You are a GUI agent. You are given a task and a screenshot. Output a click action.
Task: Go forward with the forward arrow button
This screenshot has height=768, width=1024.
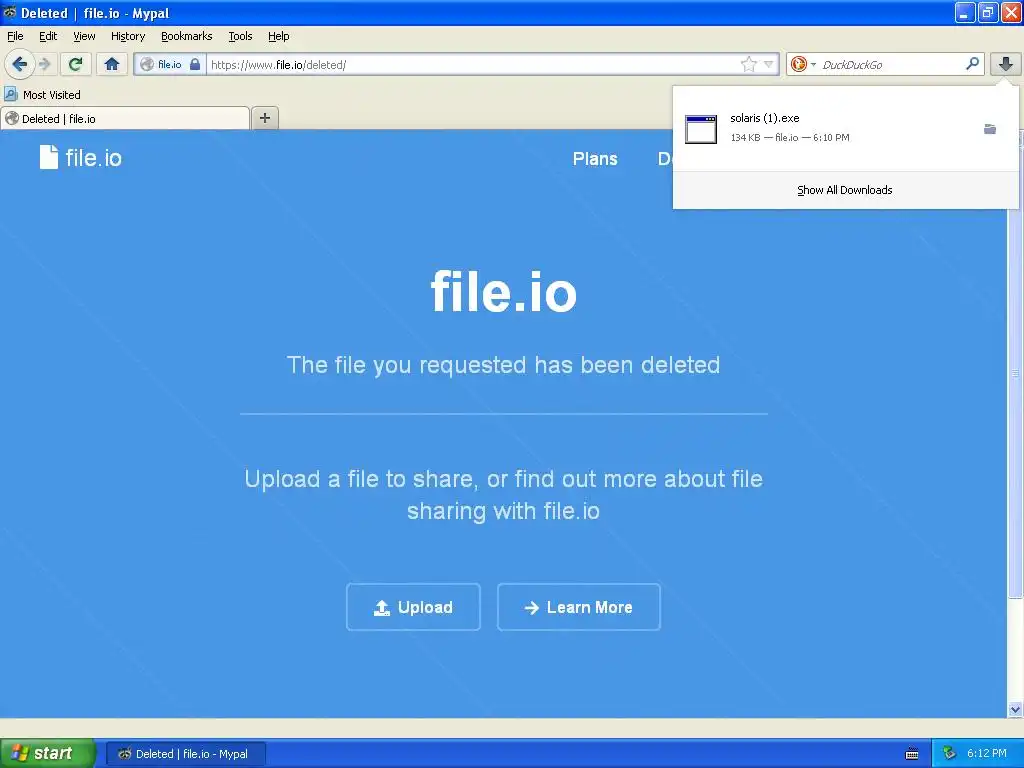pyautogui.click(x=44, y=64)
